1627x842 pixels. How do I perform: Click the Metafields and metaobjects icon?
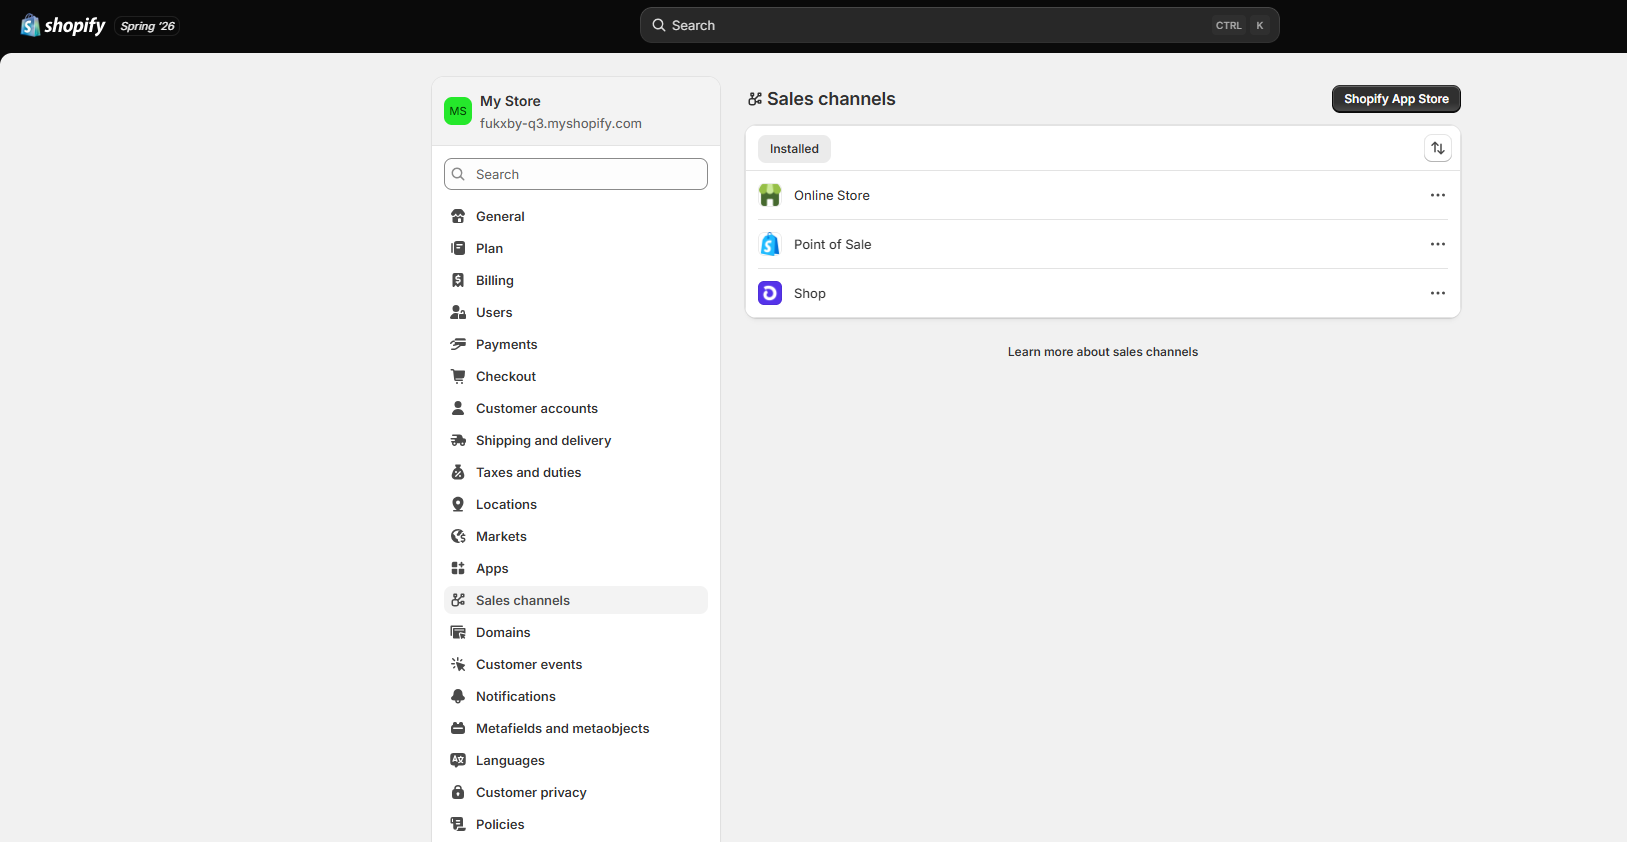[x=458, y=728]
